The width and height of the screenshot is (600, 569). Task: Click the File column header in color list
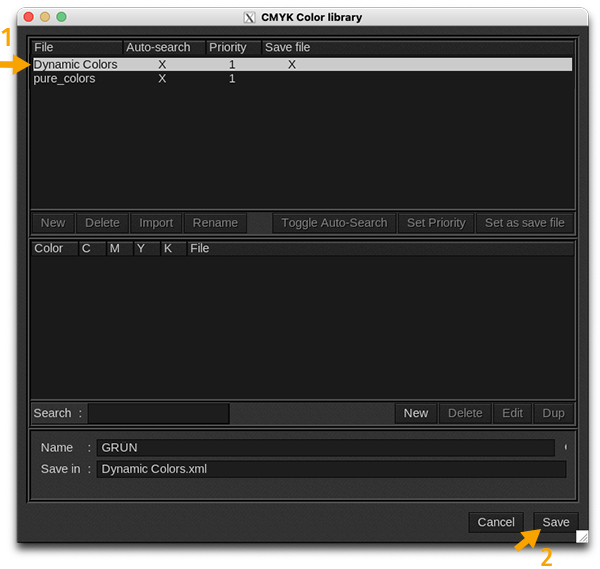[x=380, y=248]
